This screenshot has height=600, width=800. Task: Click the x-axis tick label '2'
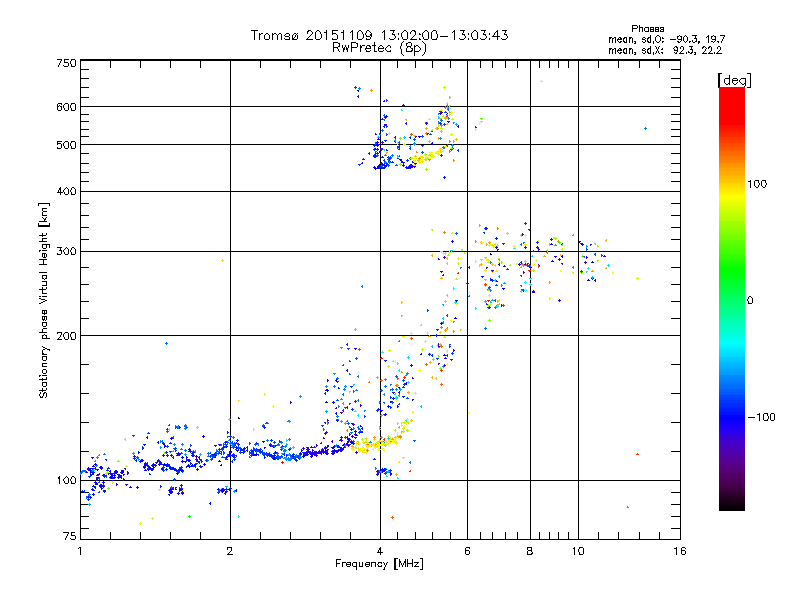(x=230, y=551)
